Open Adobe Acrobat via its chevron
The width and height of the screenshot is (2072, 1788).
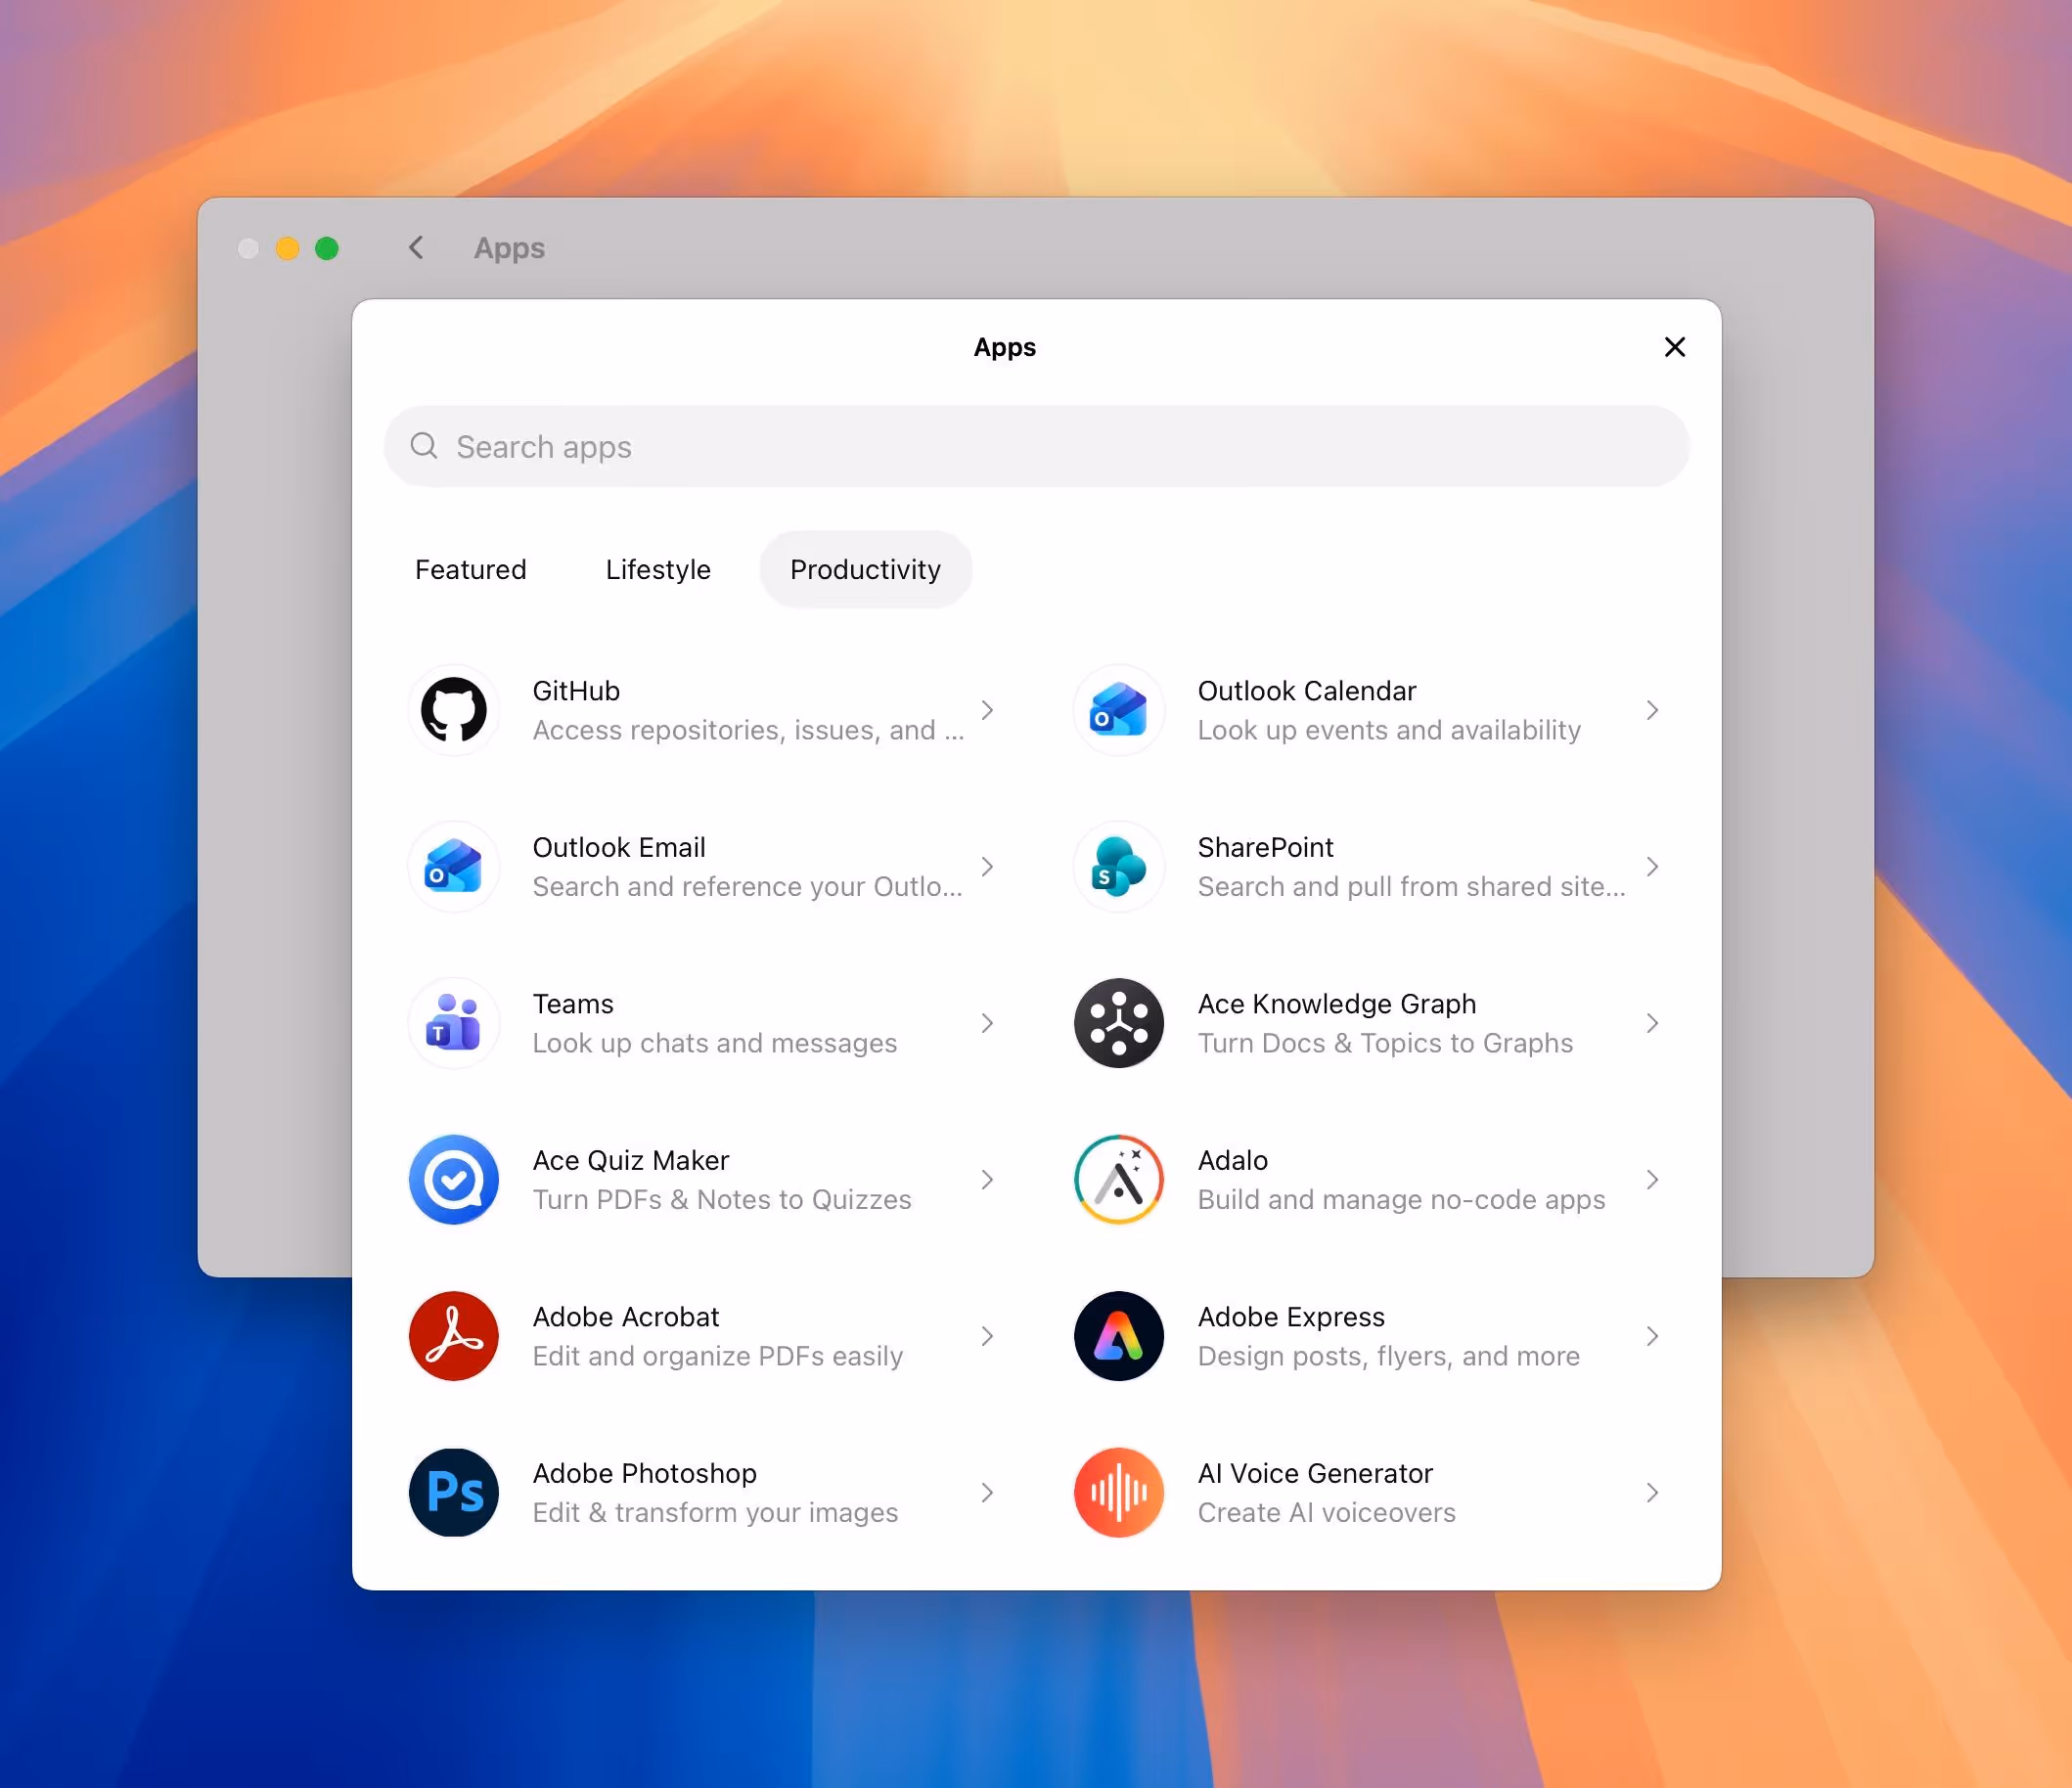point(987,1336)
